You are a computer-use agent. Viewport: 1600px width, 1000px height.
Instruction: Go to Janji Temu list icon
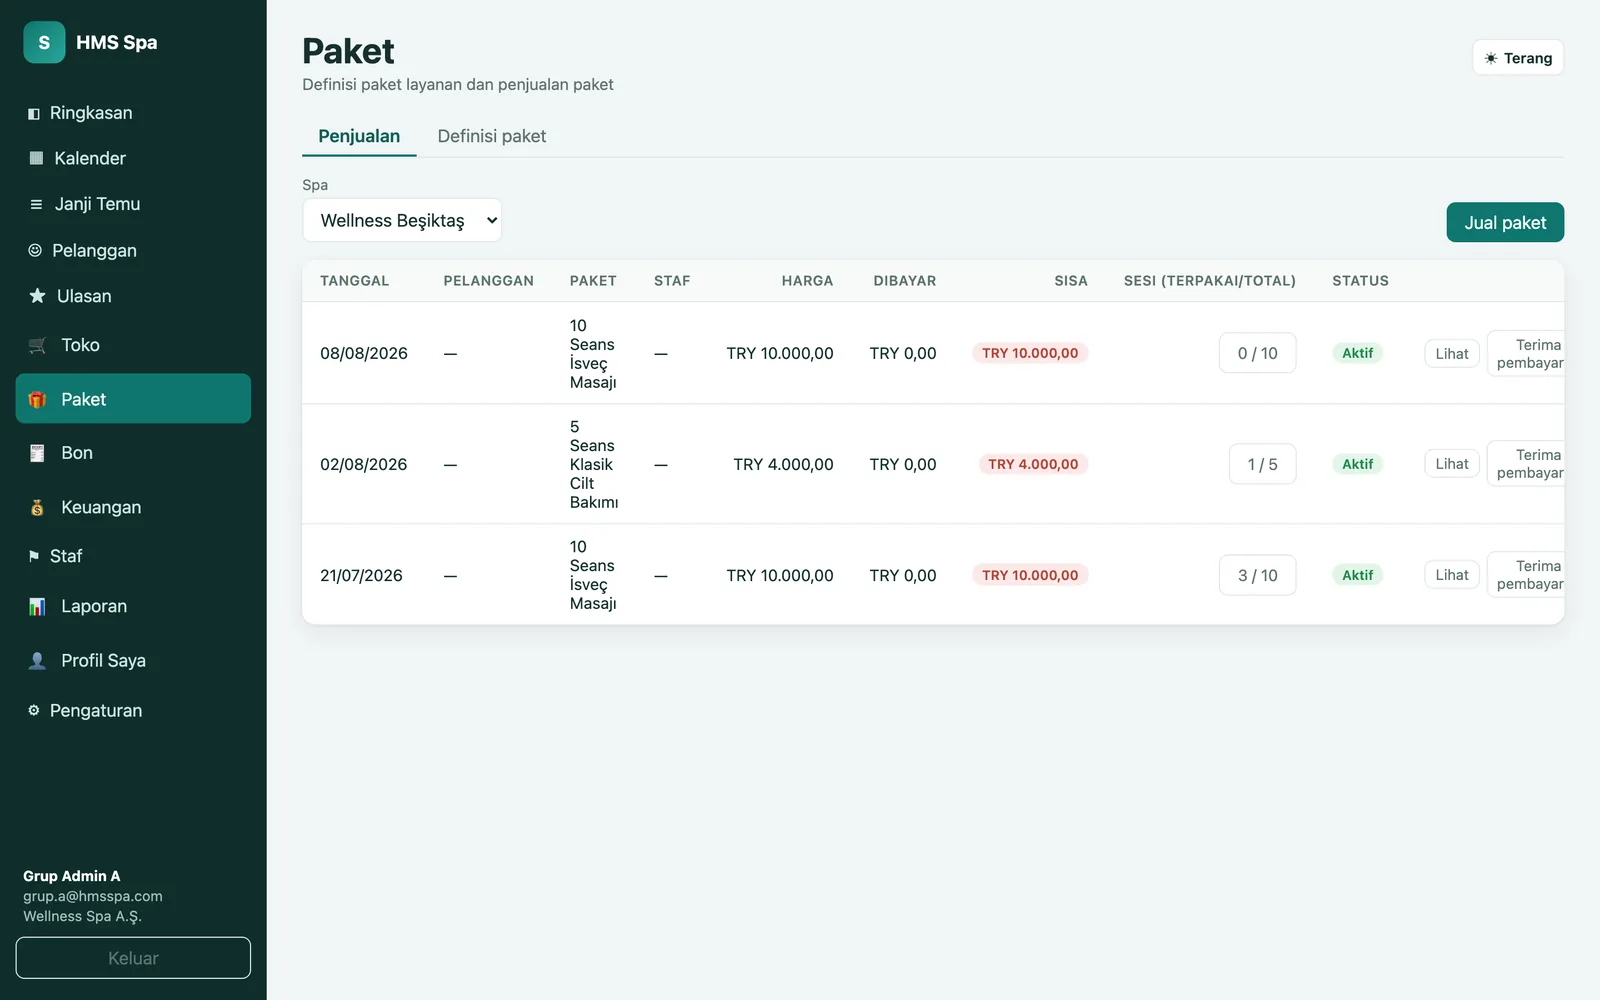36,204
